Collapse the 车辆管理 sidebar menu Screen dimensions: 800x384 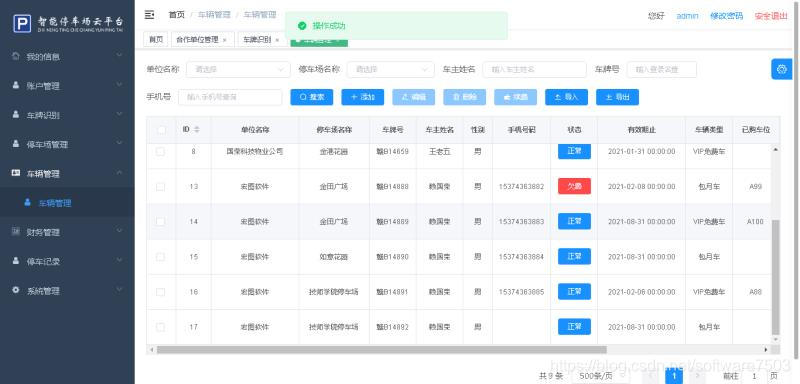[x=119, y=173]
